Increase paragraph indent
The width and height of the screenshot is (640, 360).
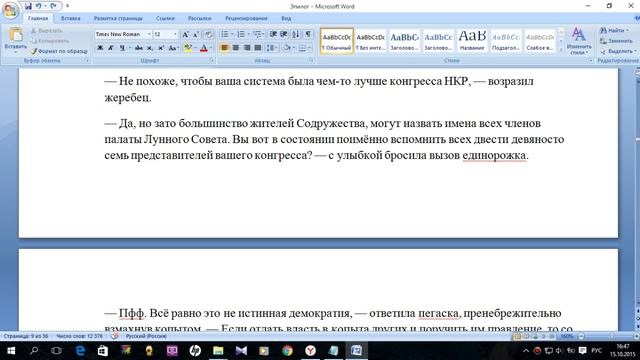(x=284, y=34)
